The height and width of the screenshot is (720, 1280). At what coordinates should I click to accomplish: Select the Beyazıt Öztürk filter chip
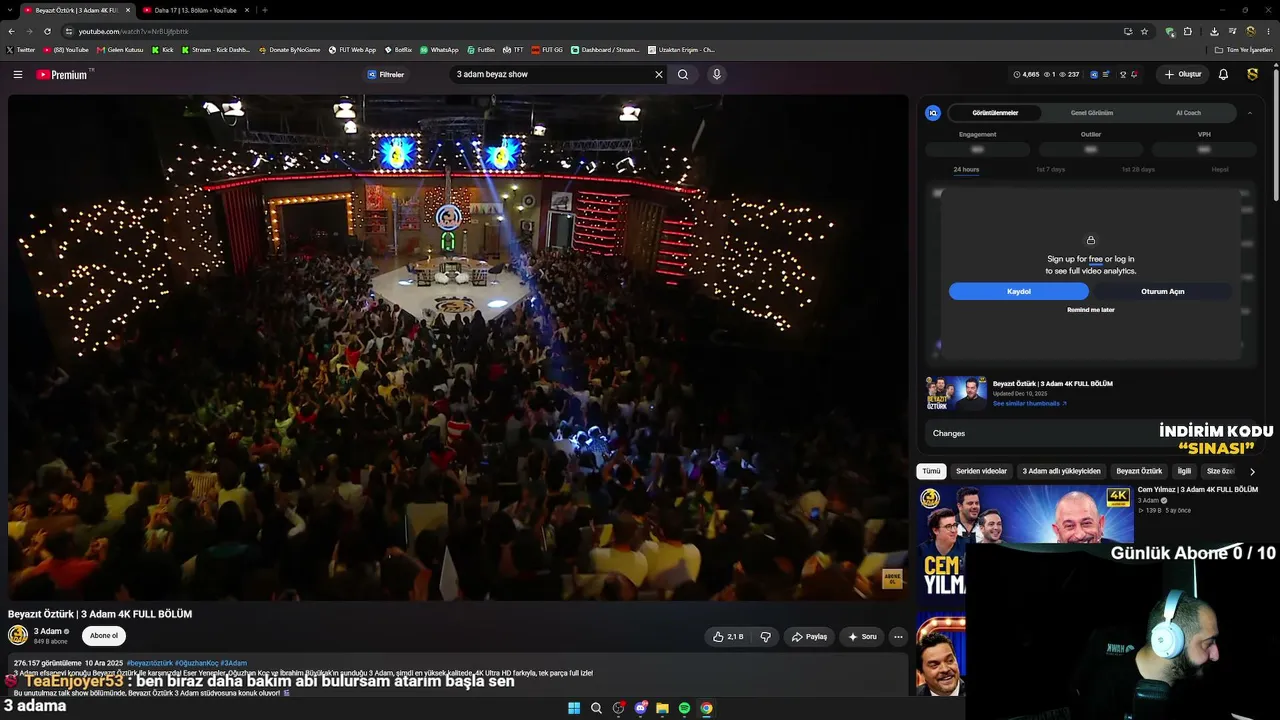(1139, 471)
